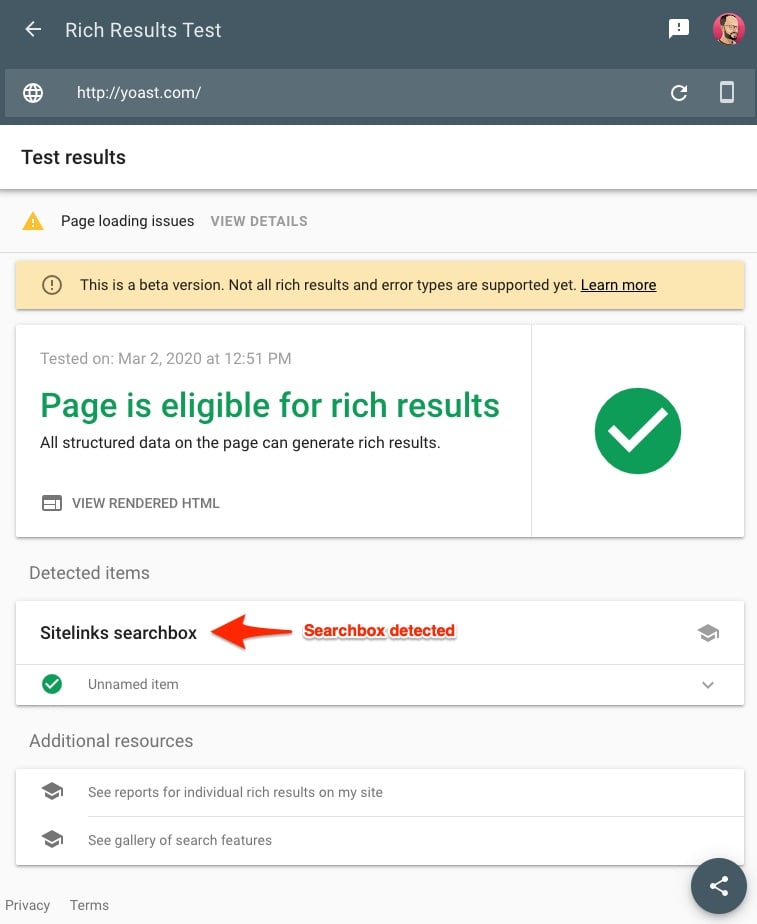Open reports icon next to individual rich results
This screenshot has height=924, width=757.
click(x=53, y=790)
